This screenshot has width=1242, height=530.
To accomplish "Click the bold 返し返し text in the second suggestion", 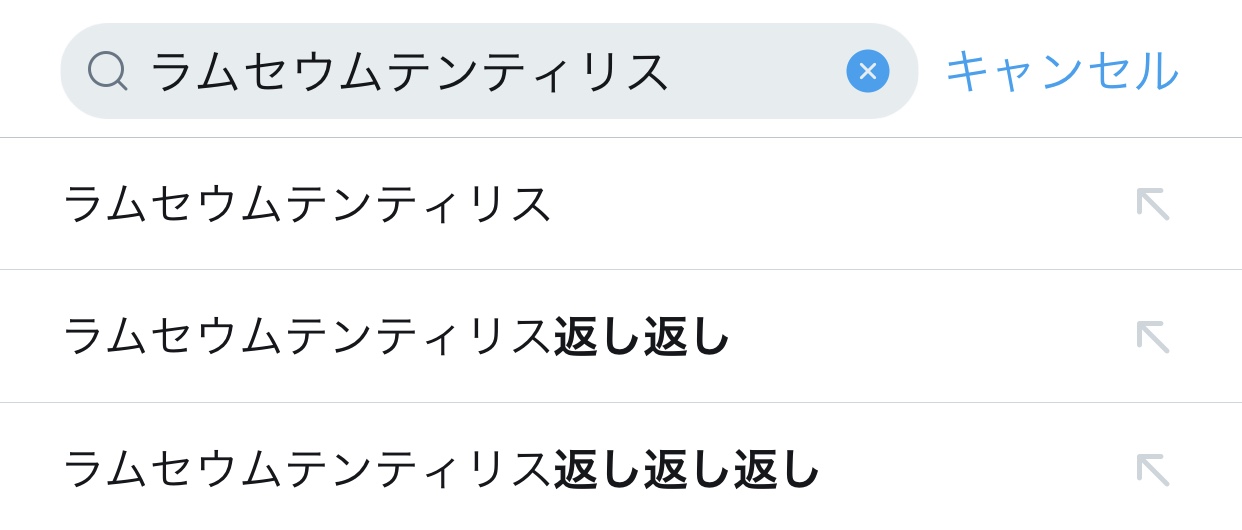I will 642,336.
